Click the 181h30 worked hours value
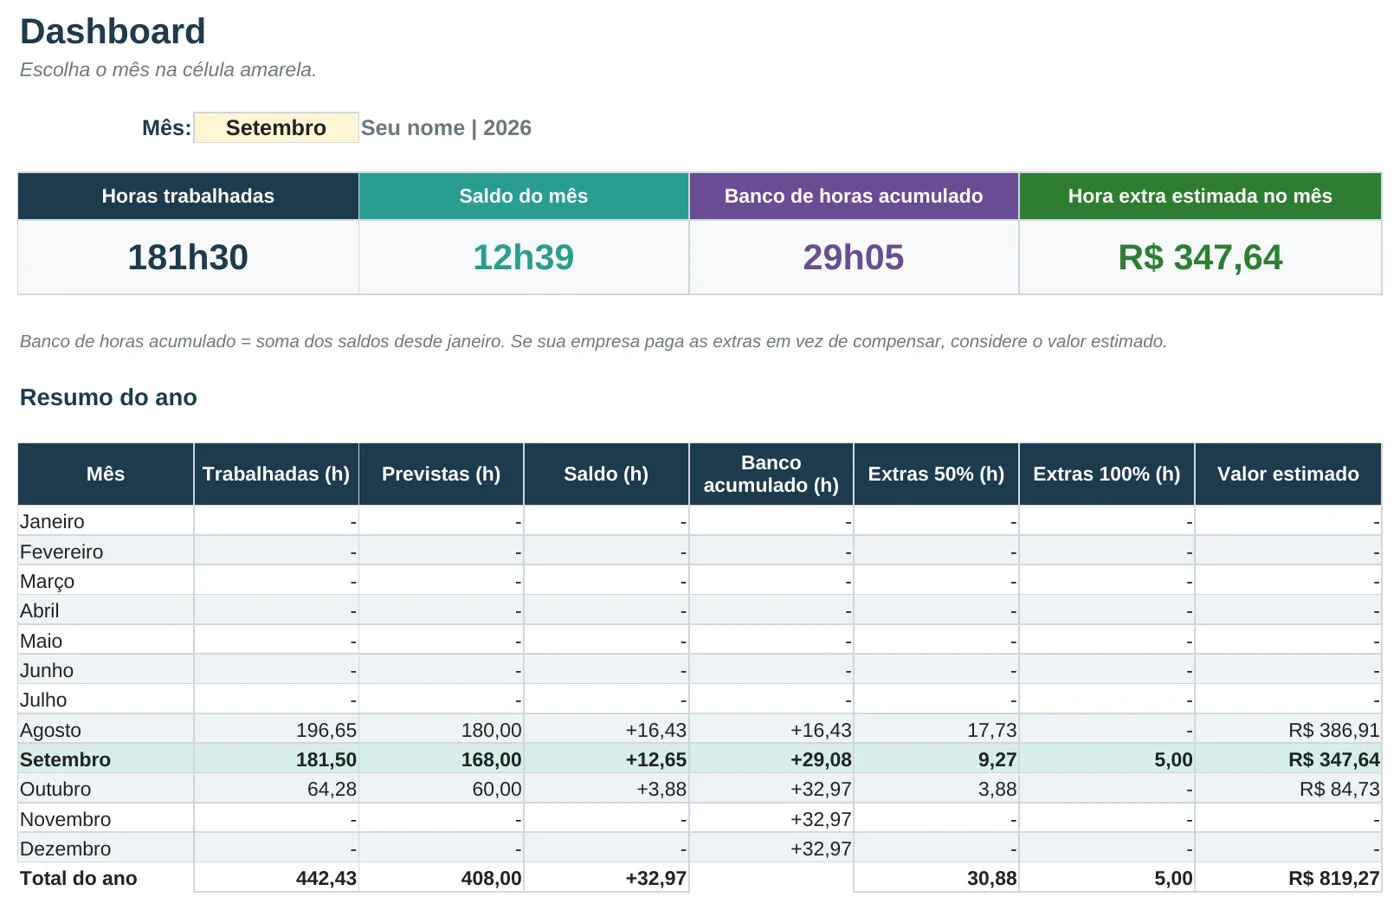Screen dimensions: 1400x910 point(188,258)
